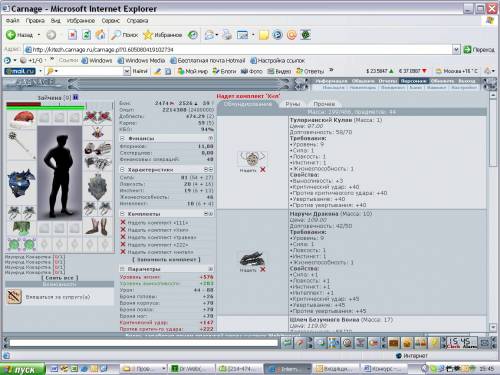Click the yellow lightbulb icon in bottom bar
This screenshot has height=375, width=500.
pos(434,343)
